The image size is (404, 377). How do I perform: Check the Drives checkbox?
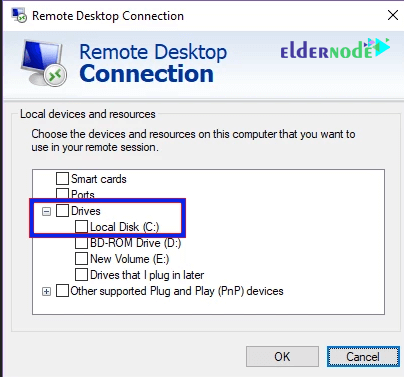62,211
